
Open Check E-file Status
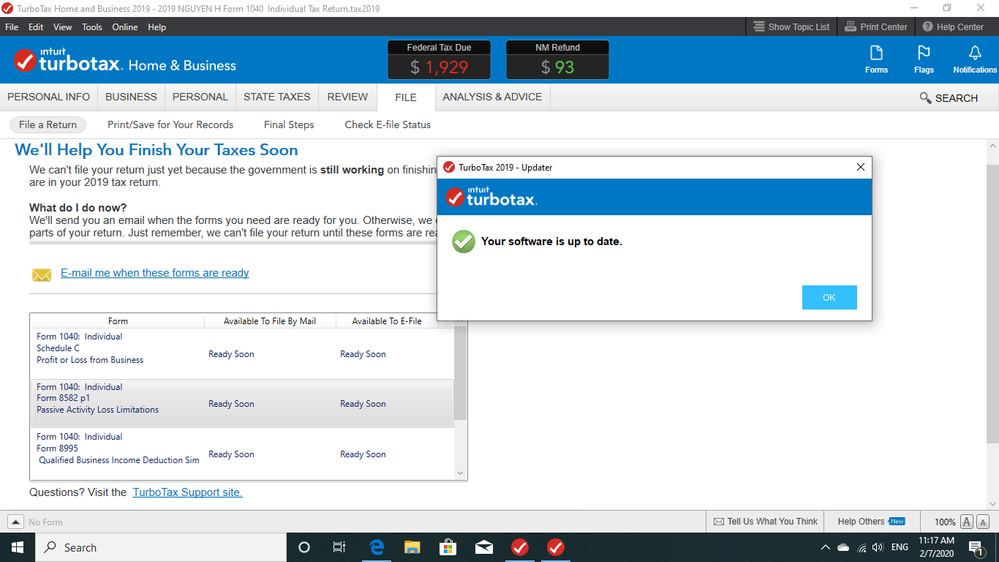[x=387, y=125]
